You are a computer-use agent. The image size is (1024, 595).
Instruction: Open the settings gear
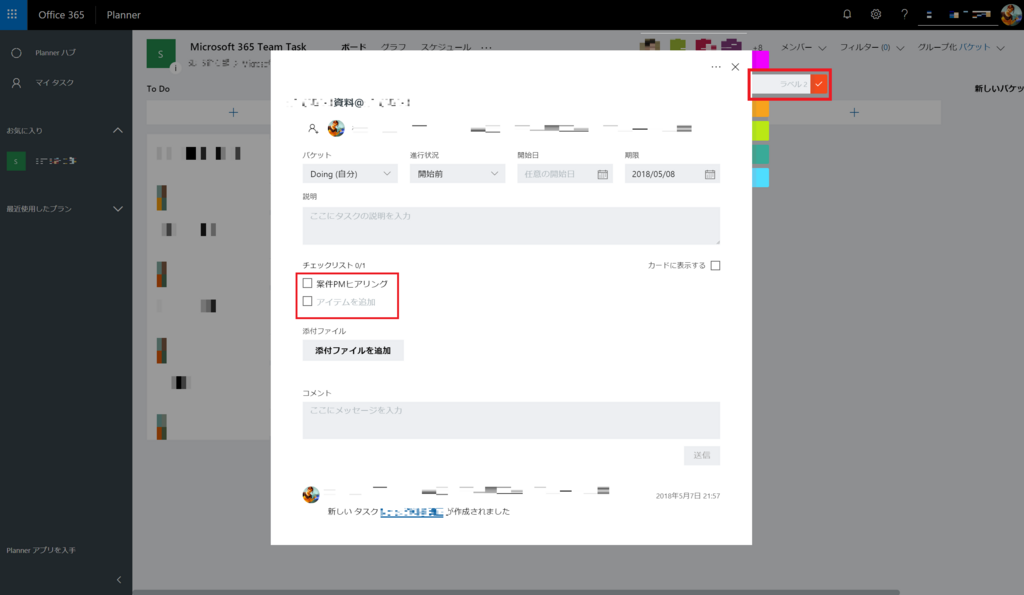pyautogui.click(x=877, y=14)
